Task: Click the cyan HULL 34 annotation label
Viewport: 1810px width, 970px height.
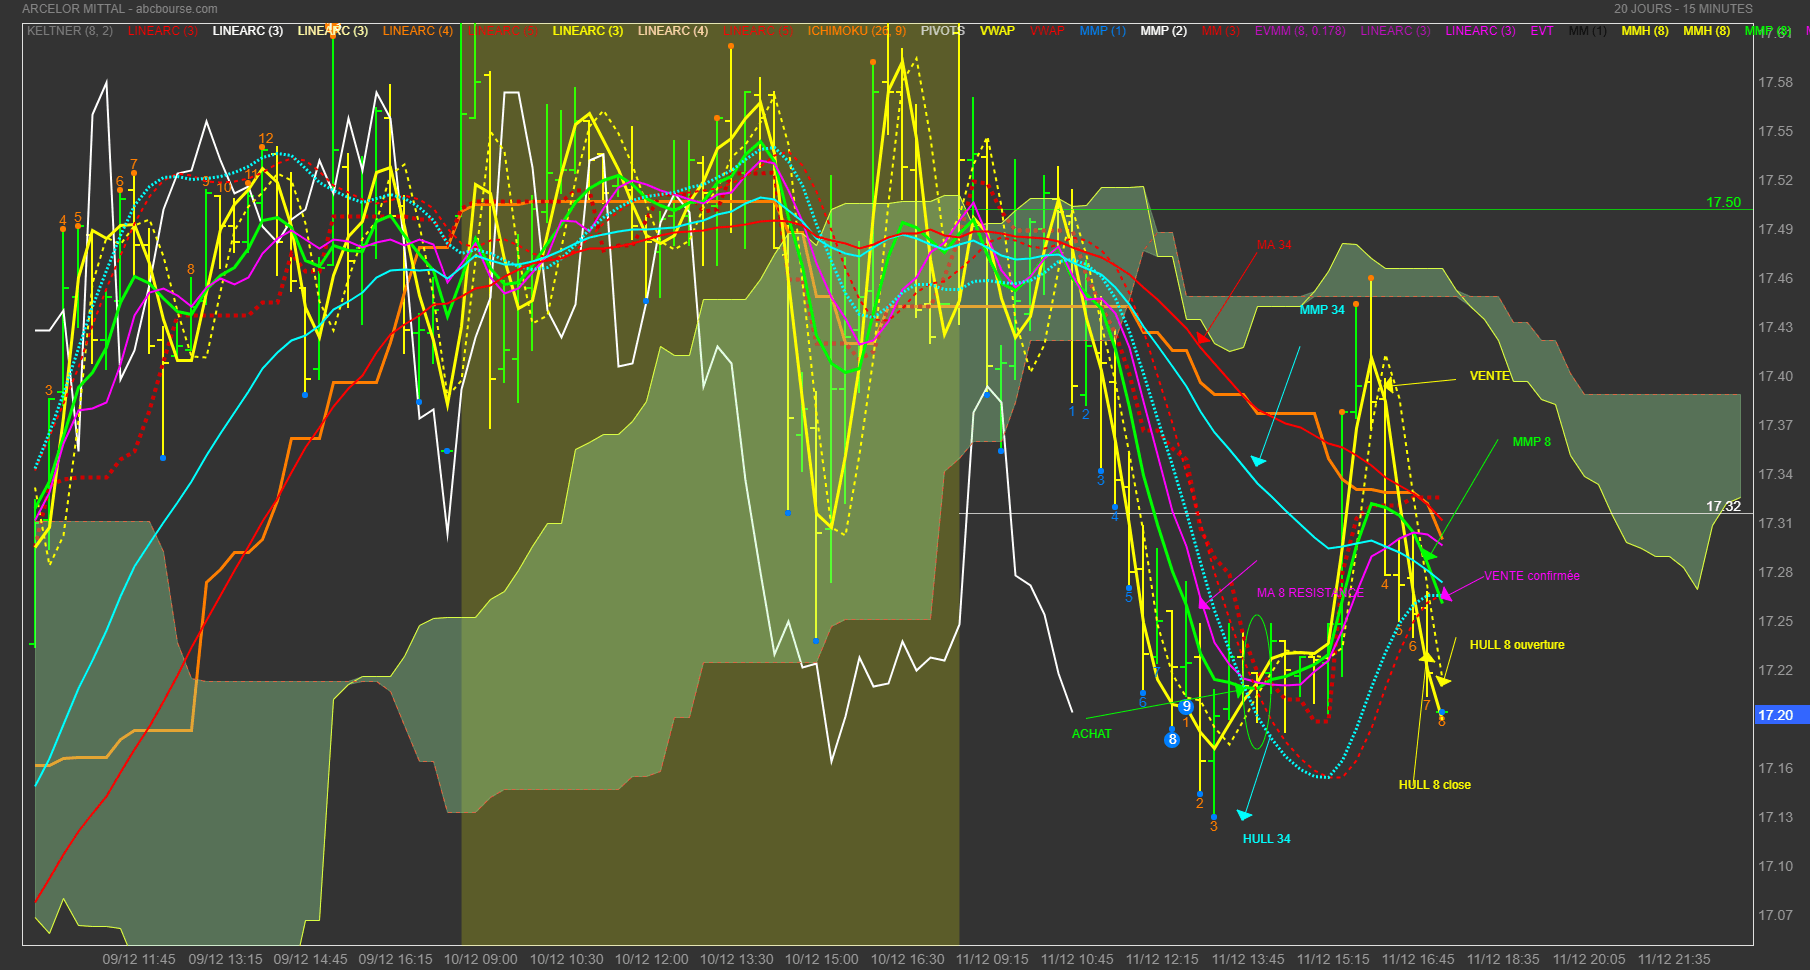Action: click(x=1266, y=839)
